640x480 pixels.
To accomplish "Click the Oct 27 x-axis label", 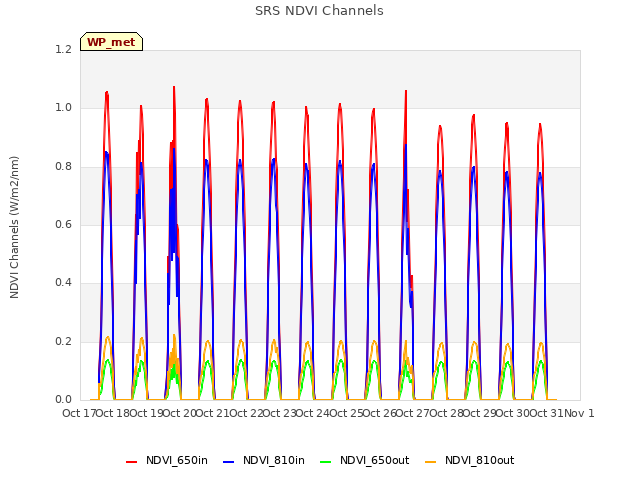I will pyautogui.click(x=413, y=413).
